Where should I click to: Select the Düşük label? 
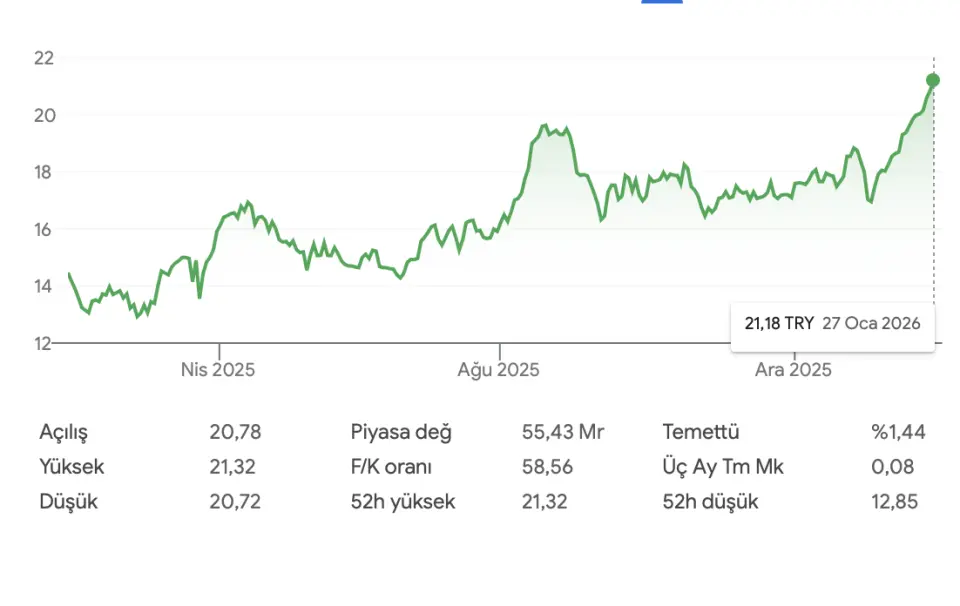point(68,502)
